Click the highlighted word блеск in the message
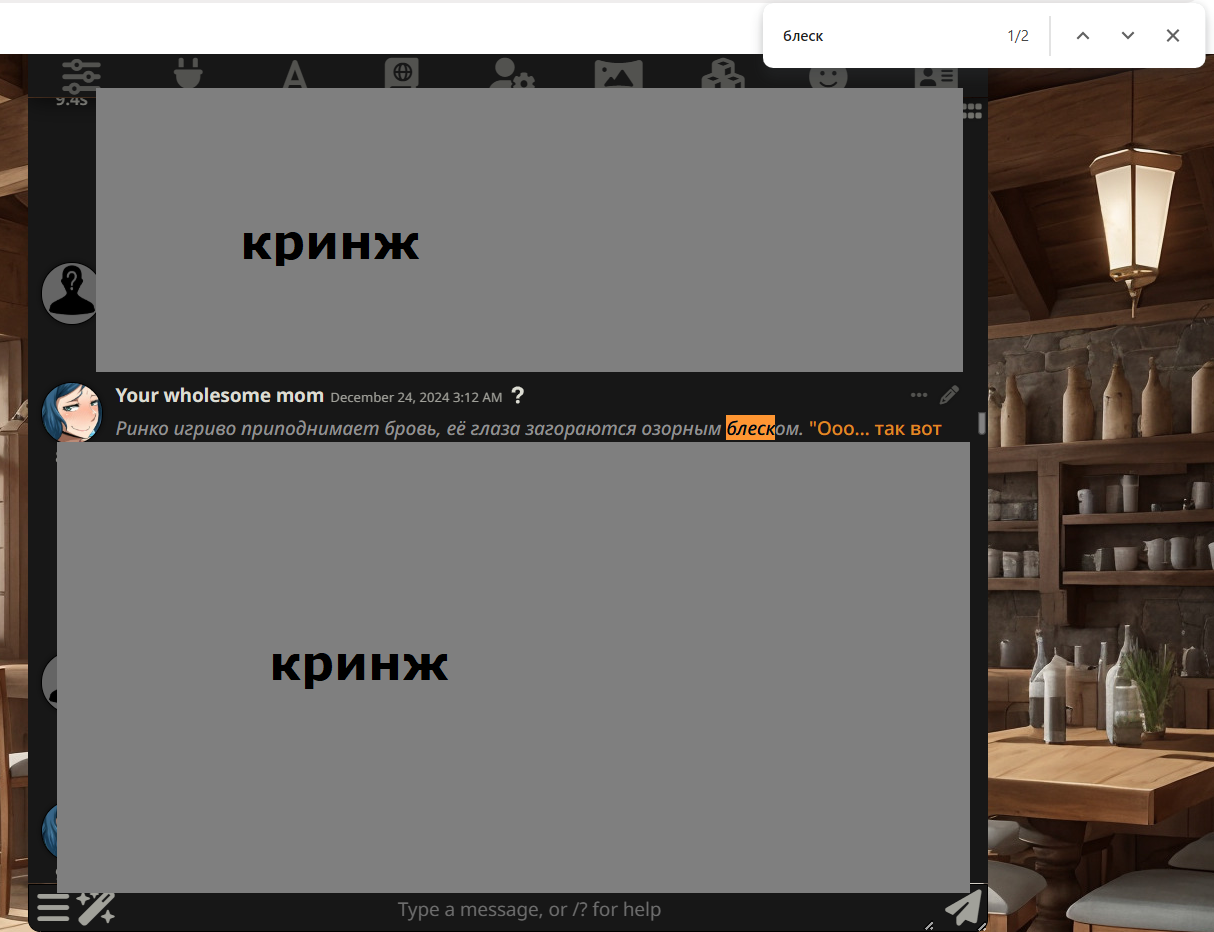Screen dimensions: 1214x932 coord(750,428)
